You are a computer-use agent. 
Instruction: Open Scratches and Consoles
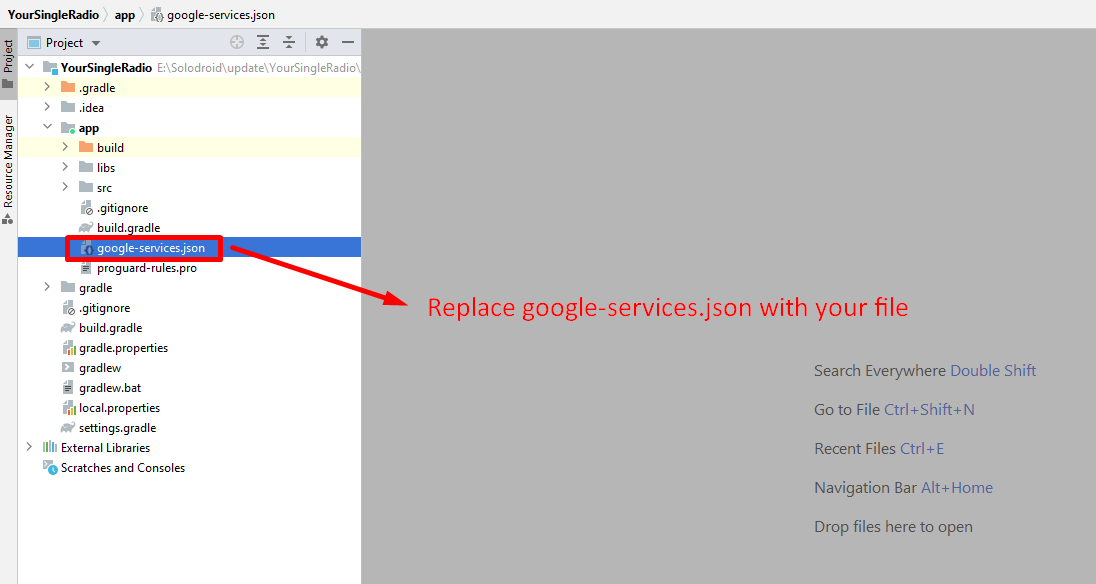122,468
